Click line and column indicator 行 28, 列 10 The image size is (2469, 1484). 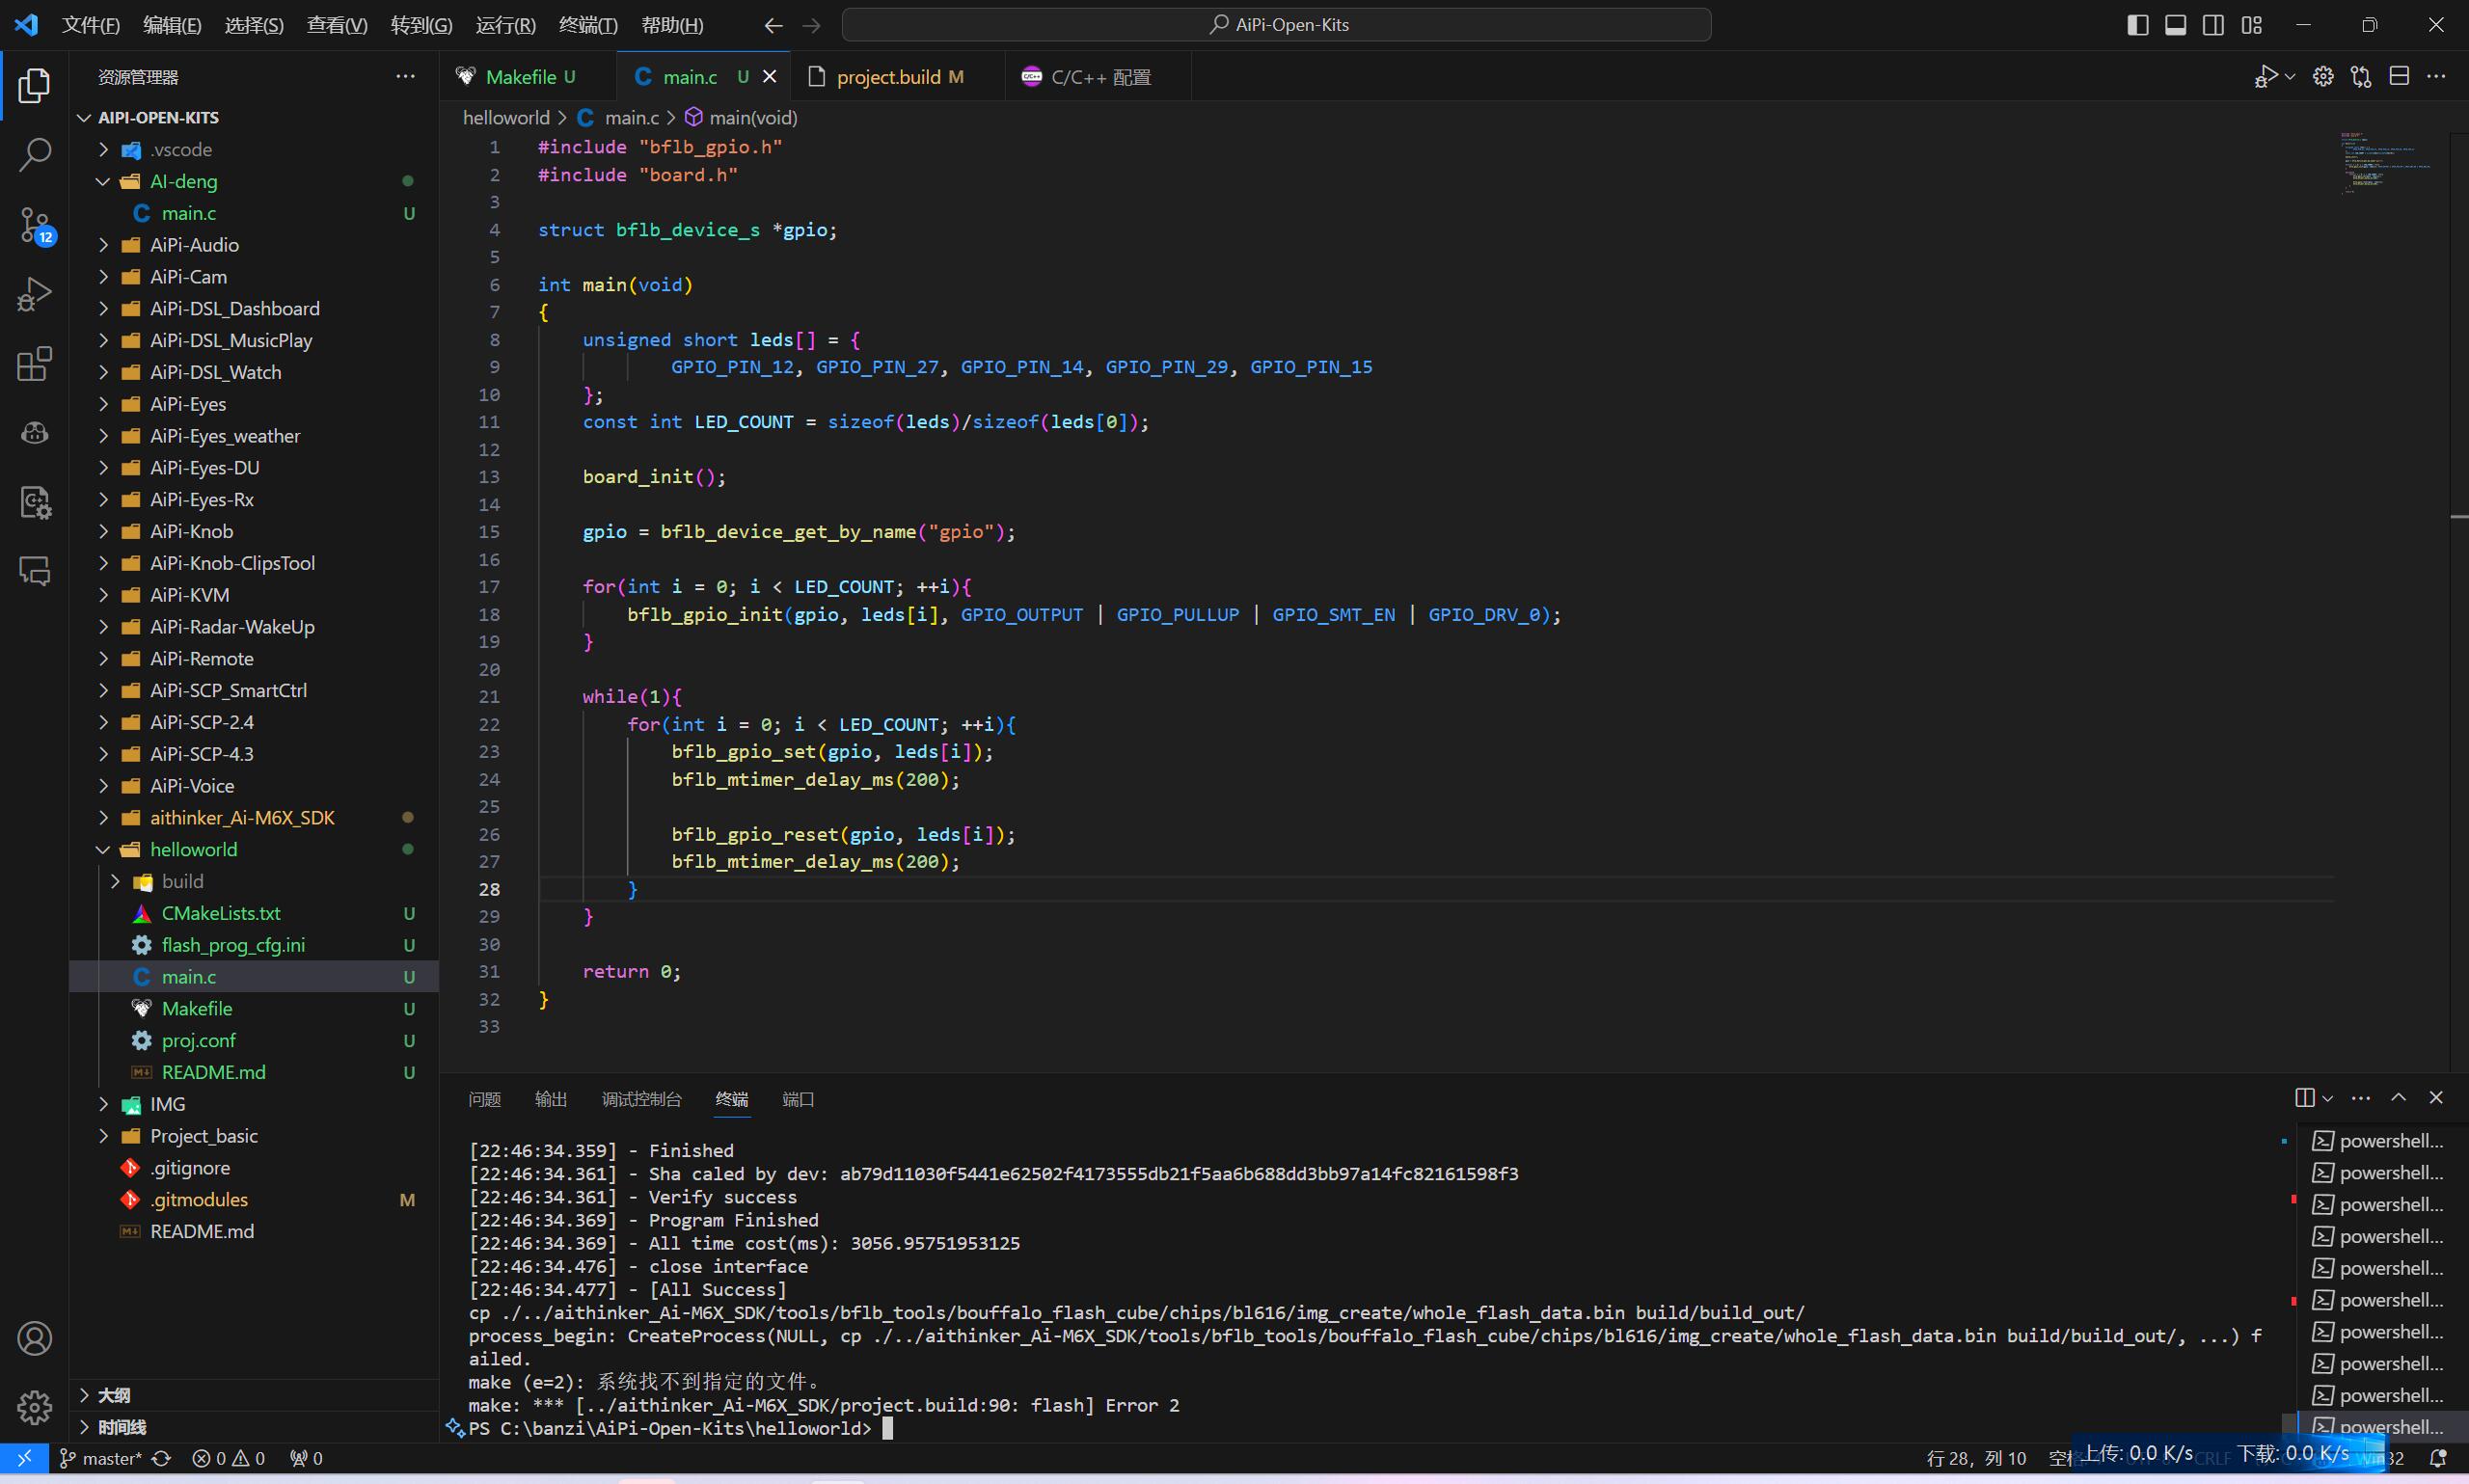(x=1976, y=1459)
